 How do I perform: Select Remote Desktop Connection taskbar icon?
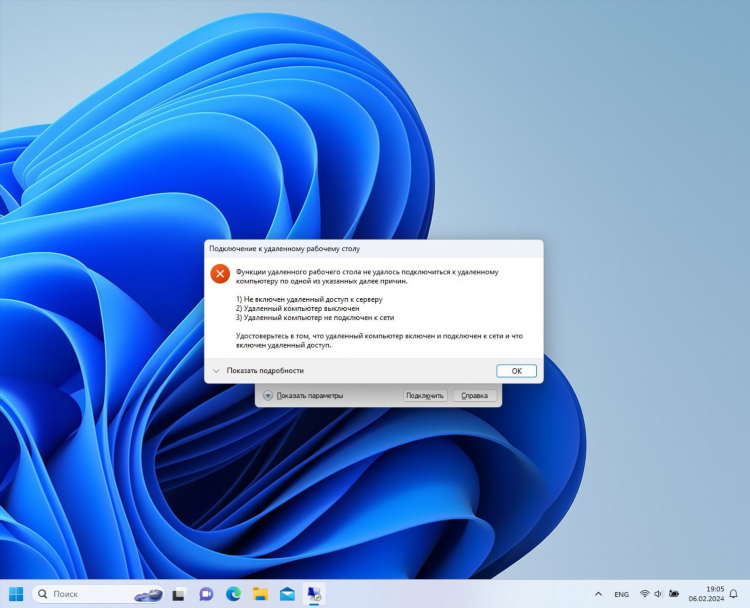314,594
